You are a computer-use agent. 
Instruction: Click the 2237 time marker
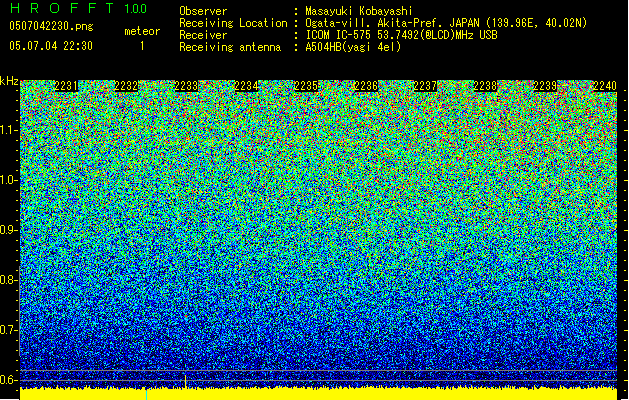click(x=425, y=86)
